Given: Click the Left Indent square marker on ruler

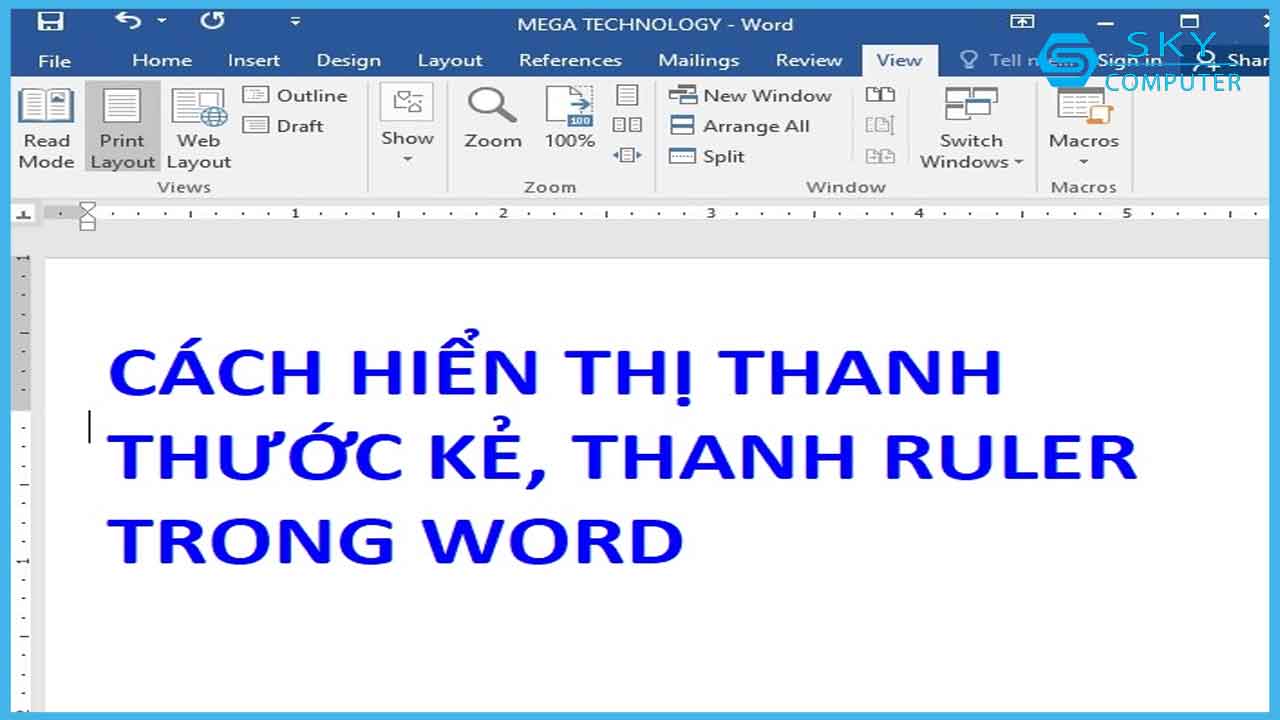Looking at the screenshot, I should click(x=87, y=225).
